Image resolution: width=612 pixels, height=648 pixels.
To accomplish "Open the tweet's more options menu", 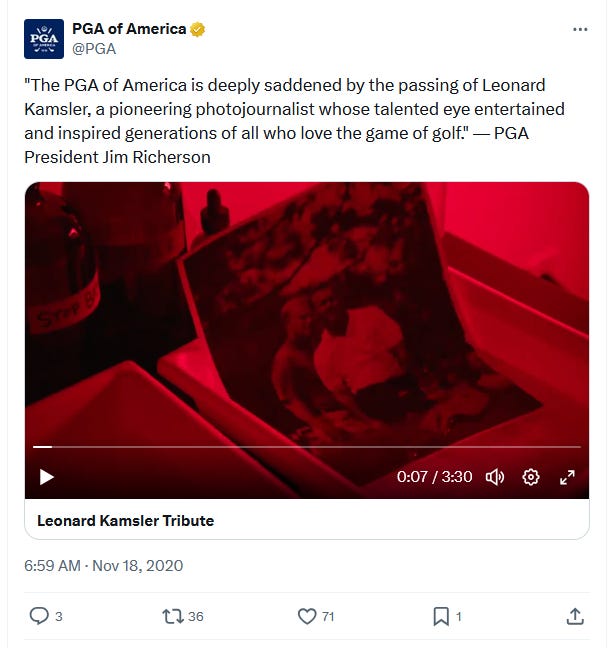I will [580, 29].
